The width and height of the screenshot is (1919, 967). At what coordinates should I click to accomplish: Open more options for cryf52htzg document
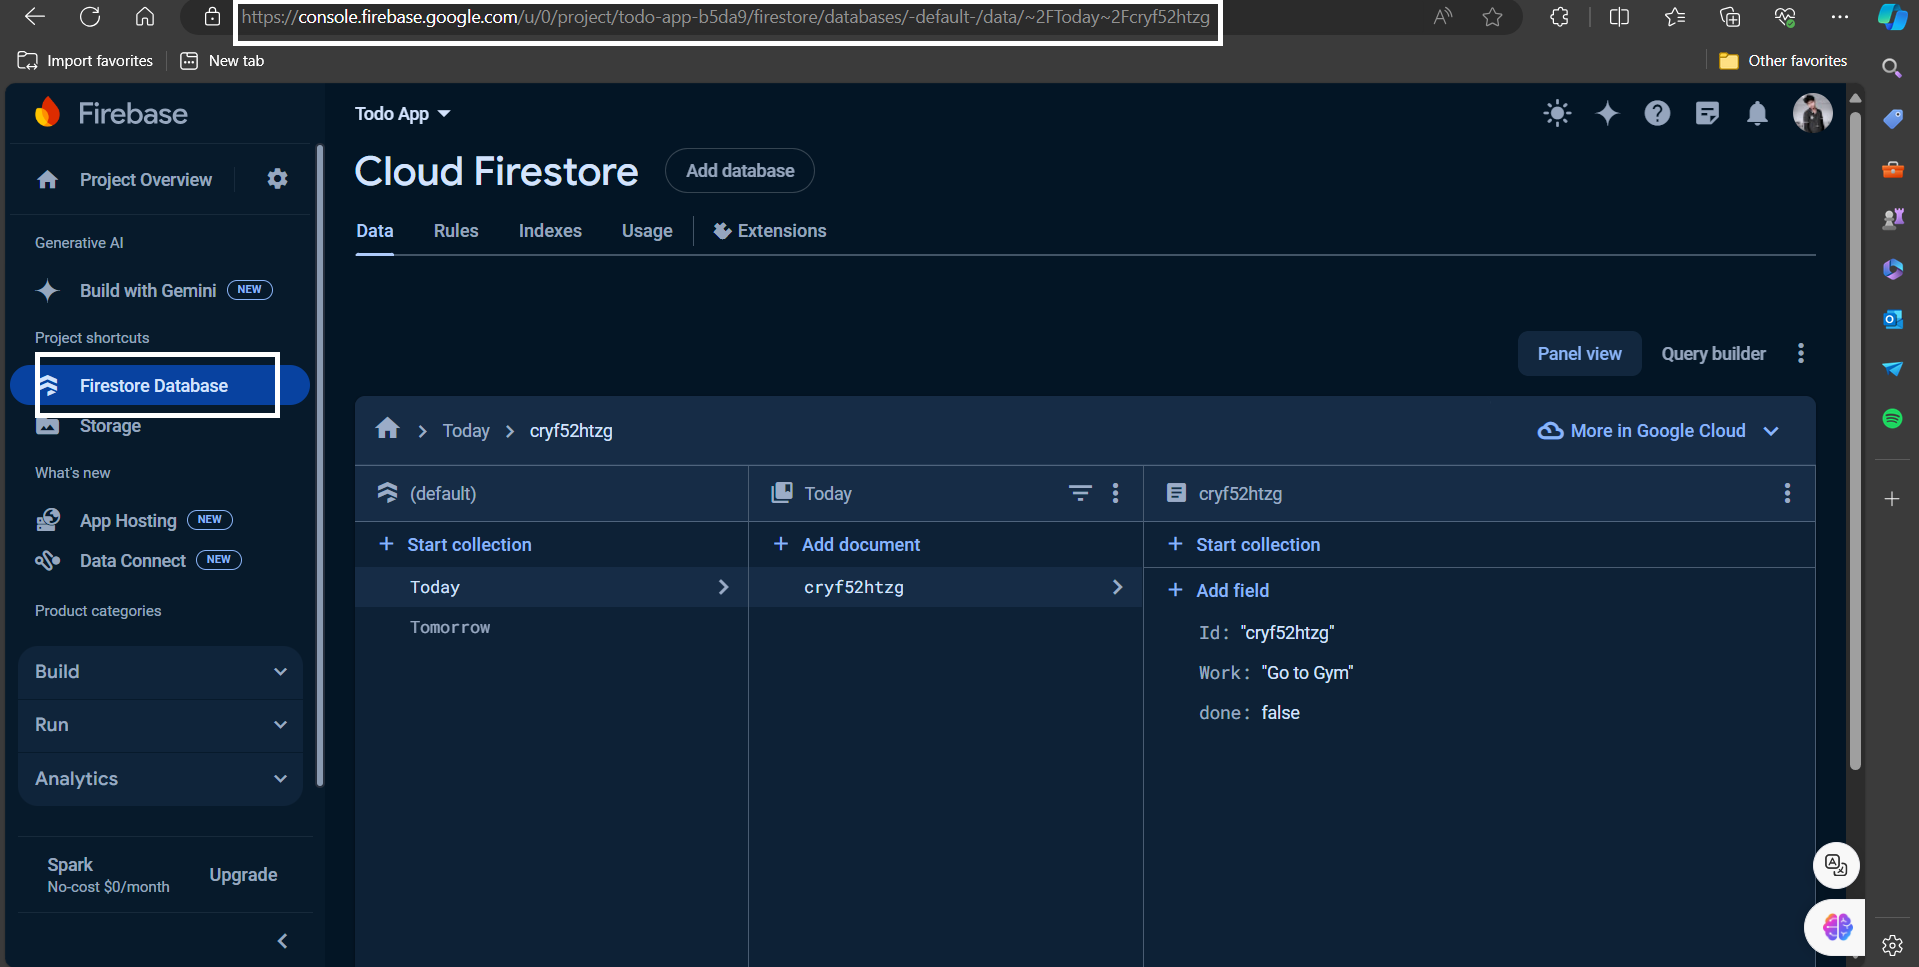pyautogui.click(x=1787, y=493)
